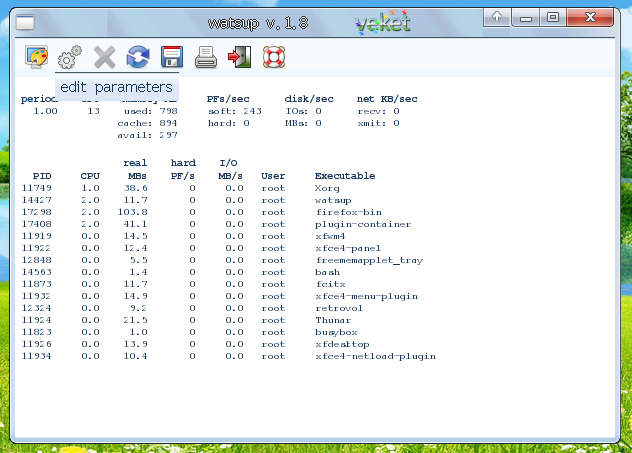The height and width of the screenshot is (453, 632).
Task: Click the retrovol executable entry
Action: [339, 308]
